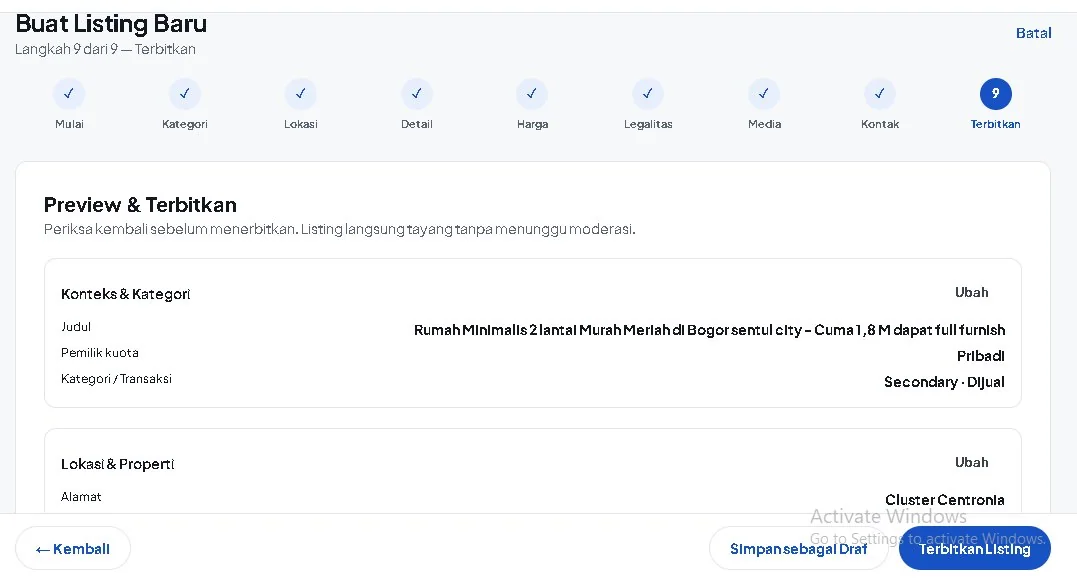Screen dimensions: 1077x578
Task: Edit the Lokasi & Properti section via Ubah
Action: pos(971,463)
